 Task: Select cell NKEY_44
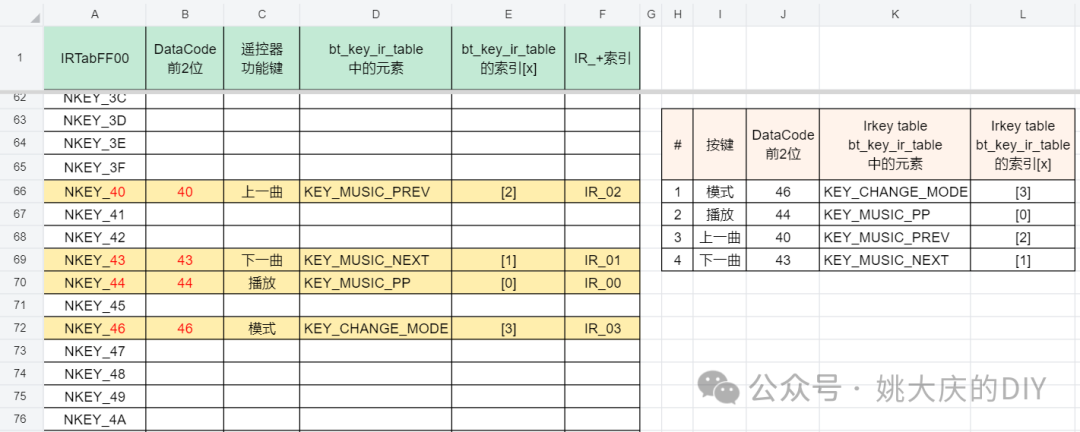click(94, 283)
